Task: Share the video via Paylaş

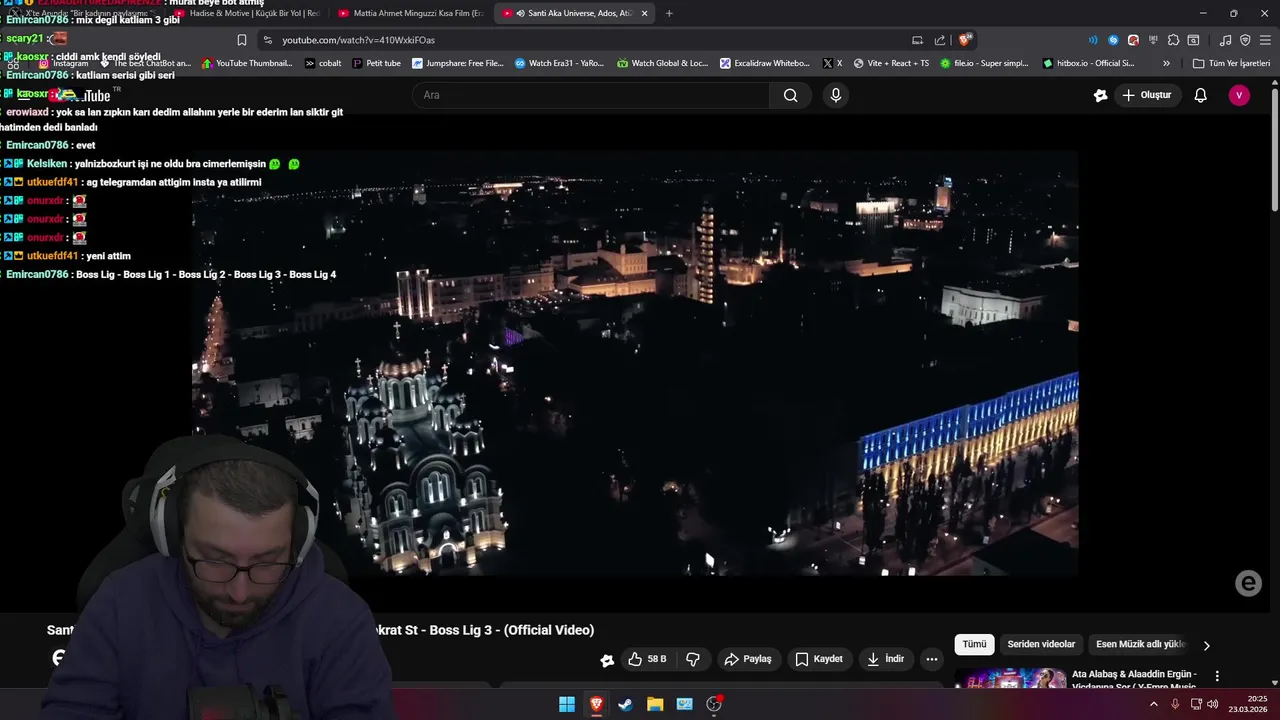Action: click(748, 659)
